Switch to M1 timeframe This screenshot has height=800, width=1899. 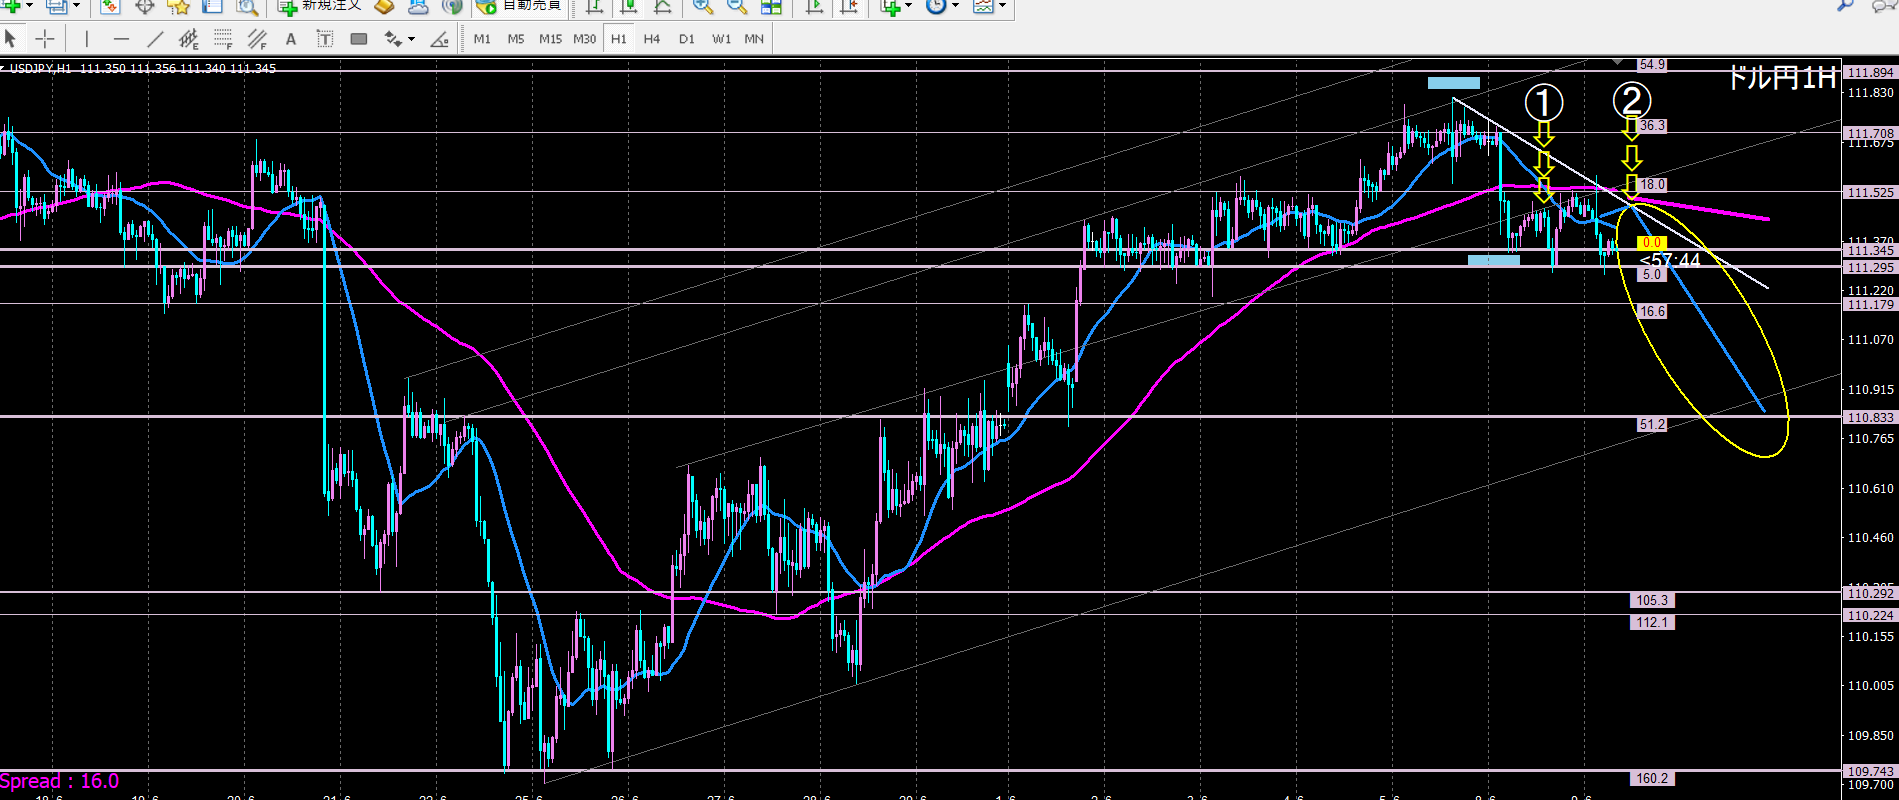(482, 39)
